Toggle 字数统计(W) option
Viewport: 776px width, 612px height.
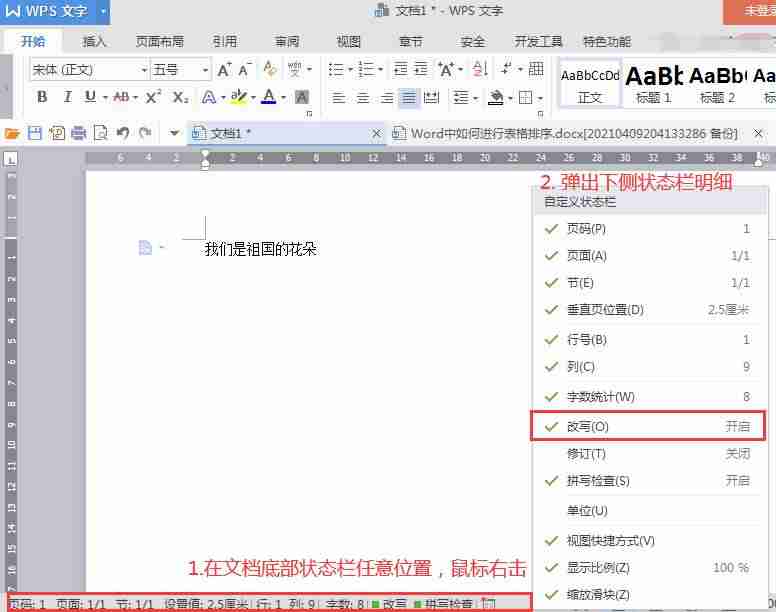[648, 397]
